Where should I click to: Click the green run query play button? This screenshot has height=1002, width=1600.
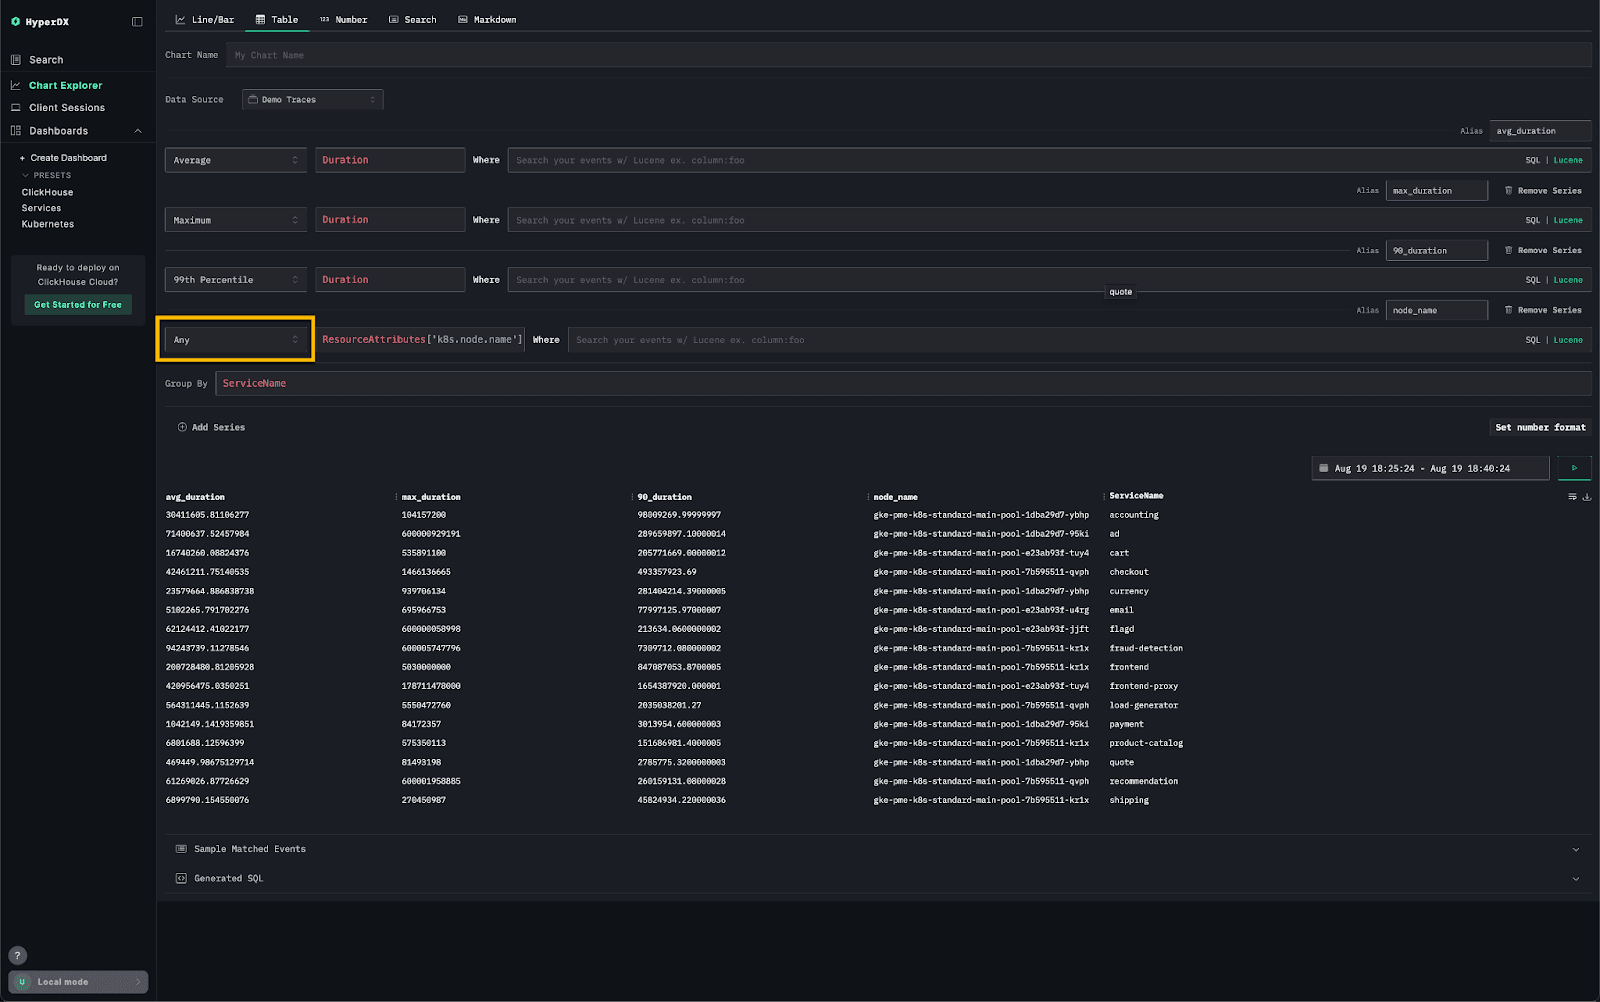(1574, 468)
